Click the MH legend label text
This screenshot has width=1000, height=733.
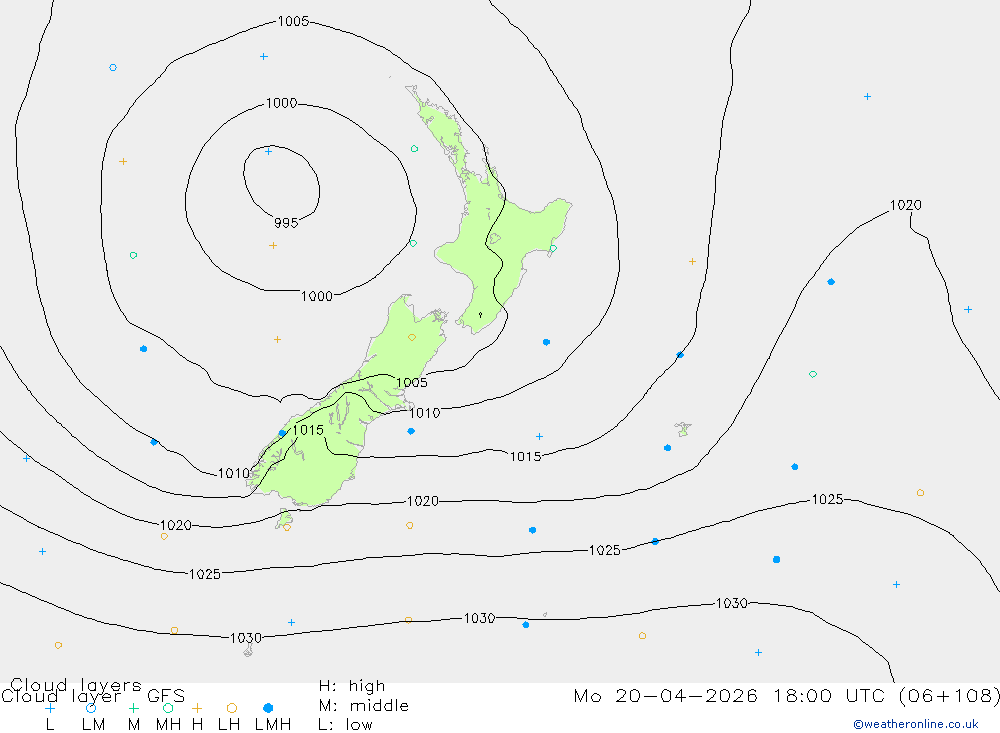(168, 725)
